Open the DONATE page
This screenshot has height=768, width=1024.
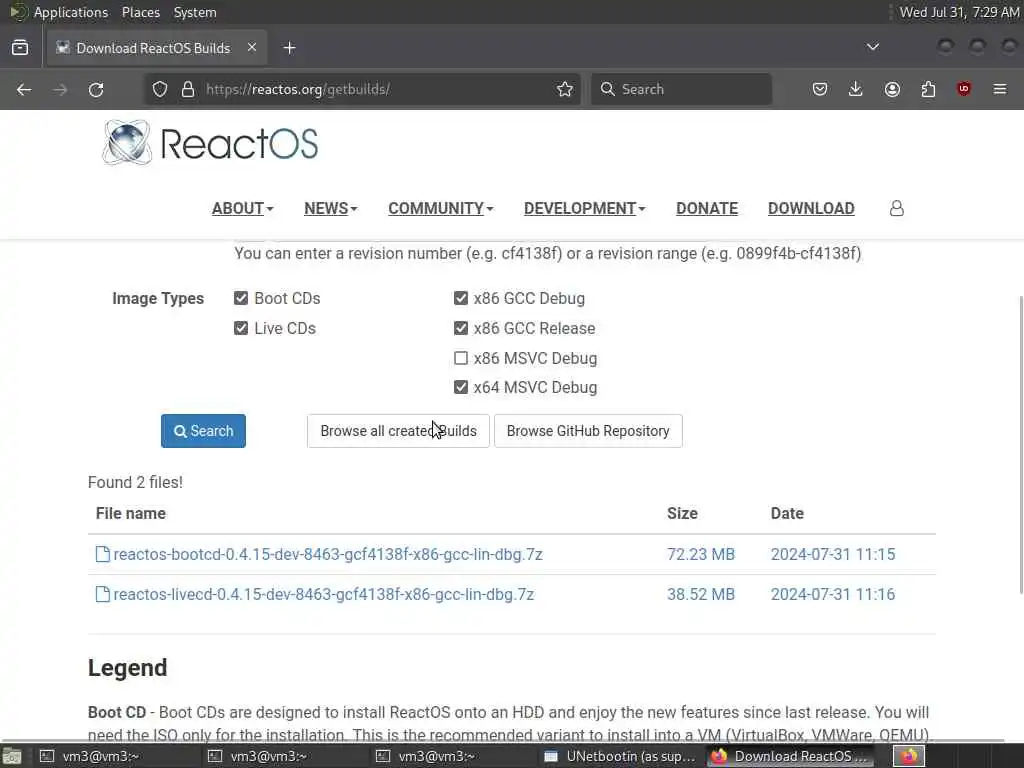[707, 208]
